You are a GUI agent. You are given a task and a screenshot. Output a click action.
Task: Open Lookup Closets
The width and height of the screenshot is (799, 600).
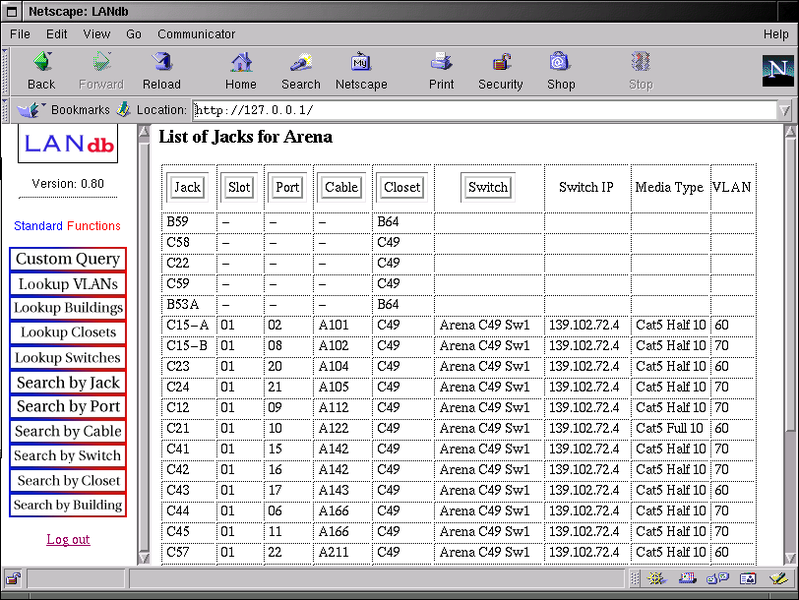click(x=68, y=332)
